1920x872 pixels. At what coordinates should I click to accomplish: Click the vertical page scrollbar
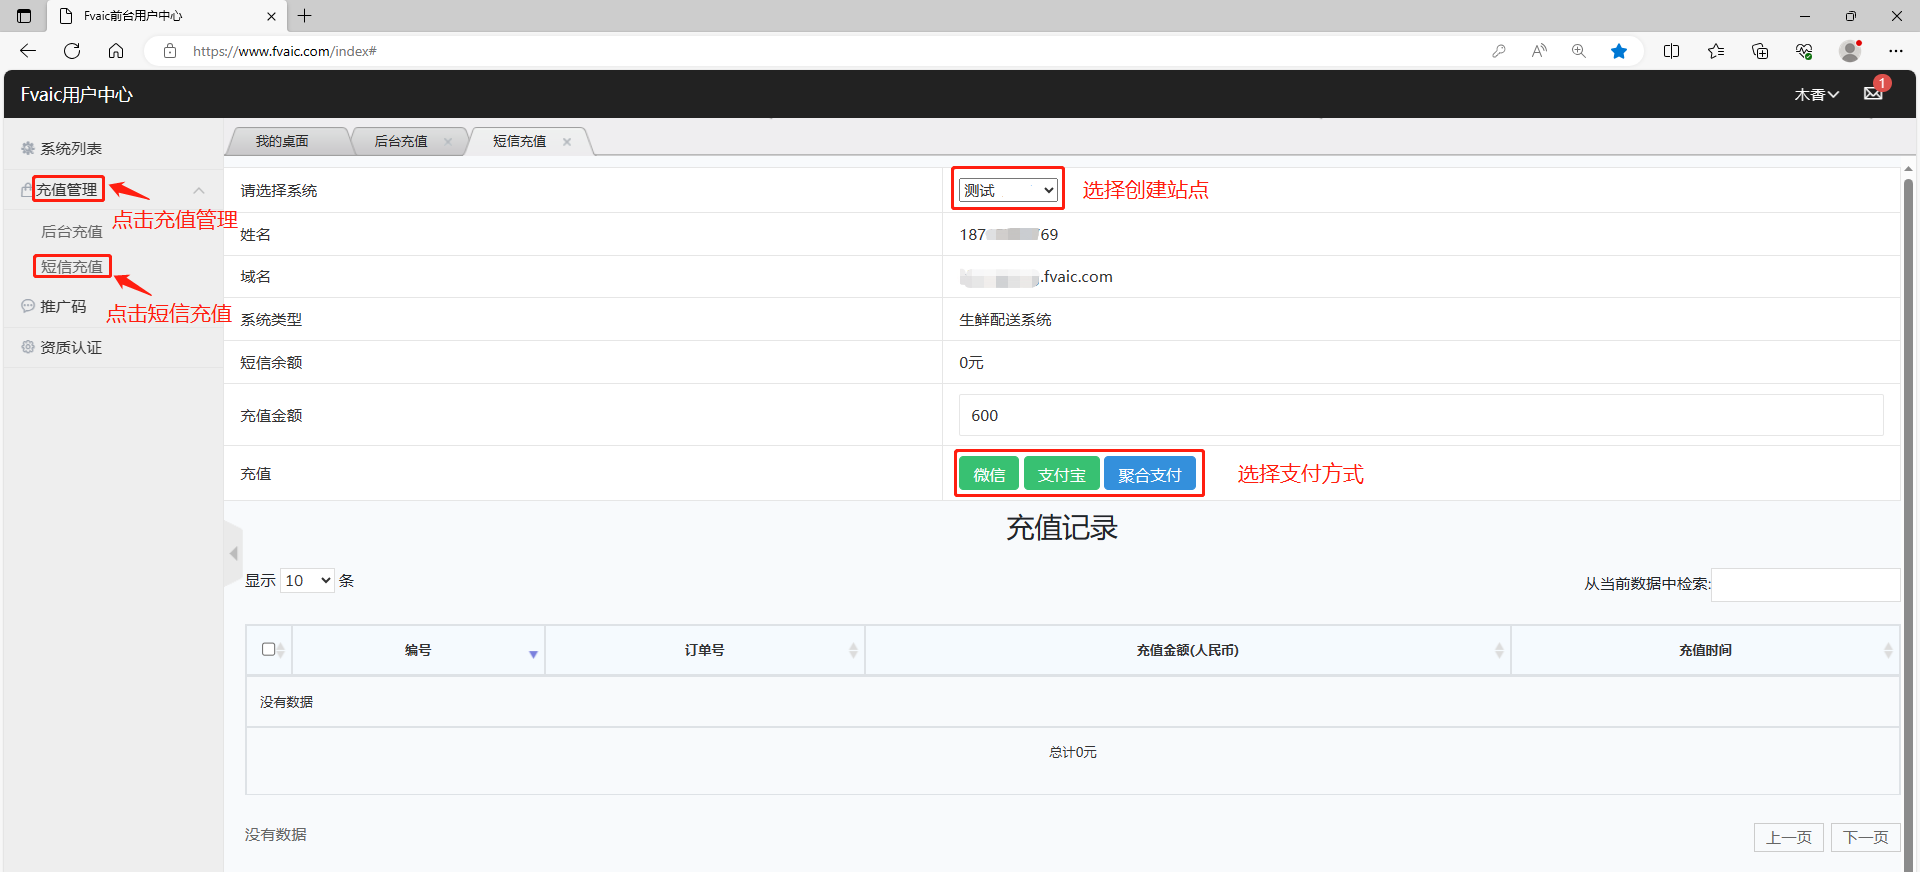pos(1908,500)
